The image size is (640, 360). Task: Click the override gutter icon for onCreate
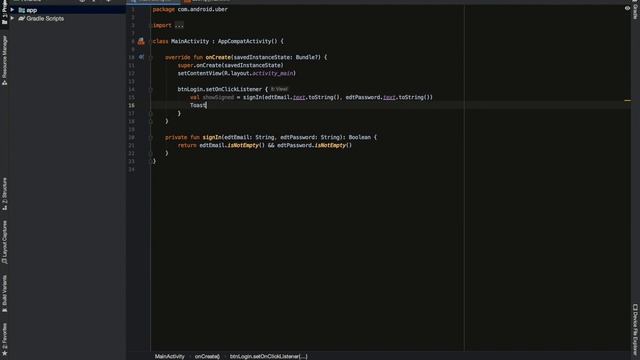pos(141,57)
